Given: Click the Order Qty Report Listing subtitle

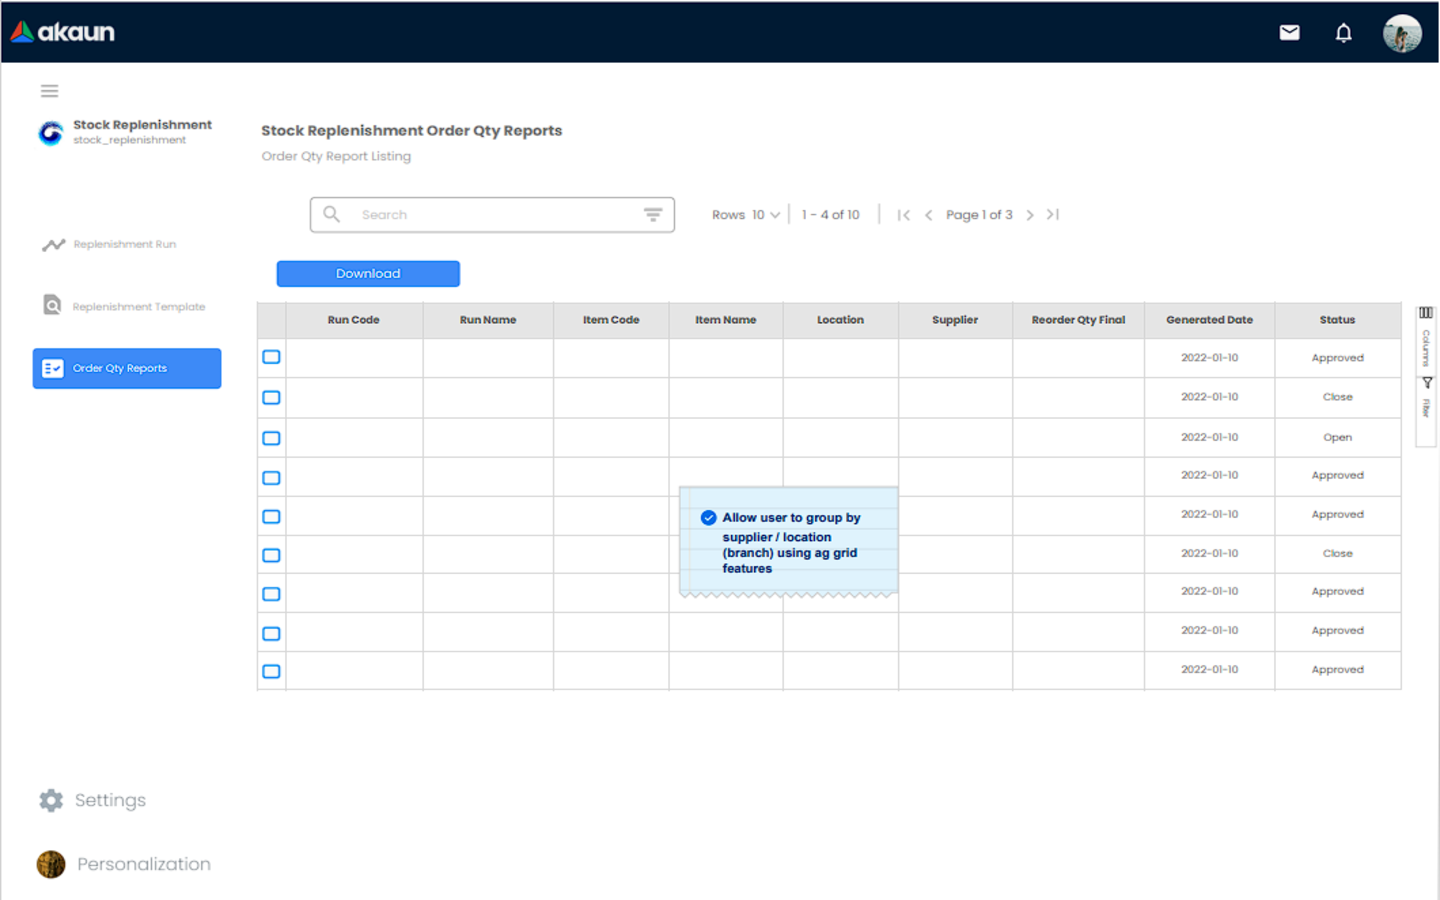Looking at the screenshot, I should [336, 156].
